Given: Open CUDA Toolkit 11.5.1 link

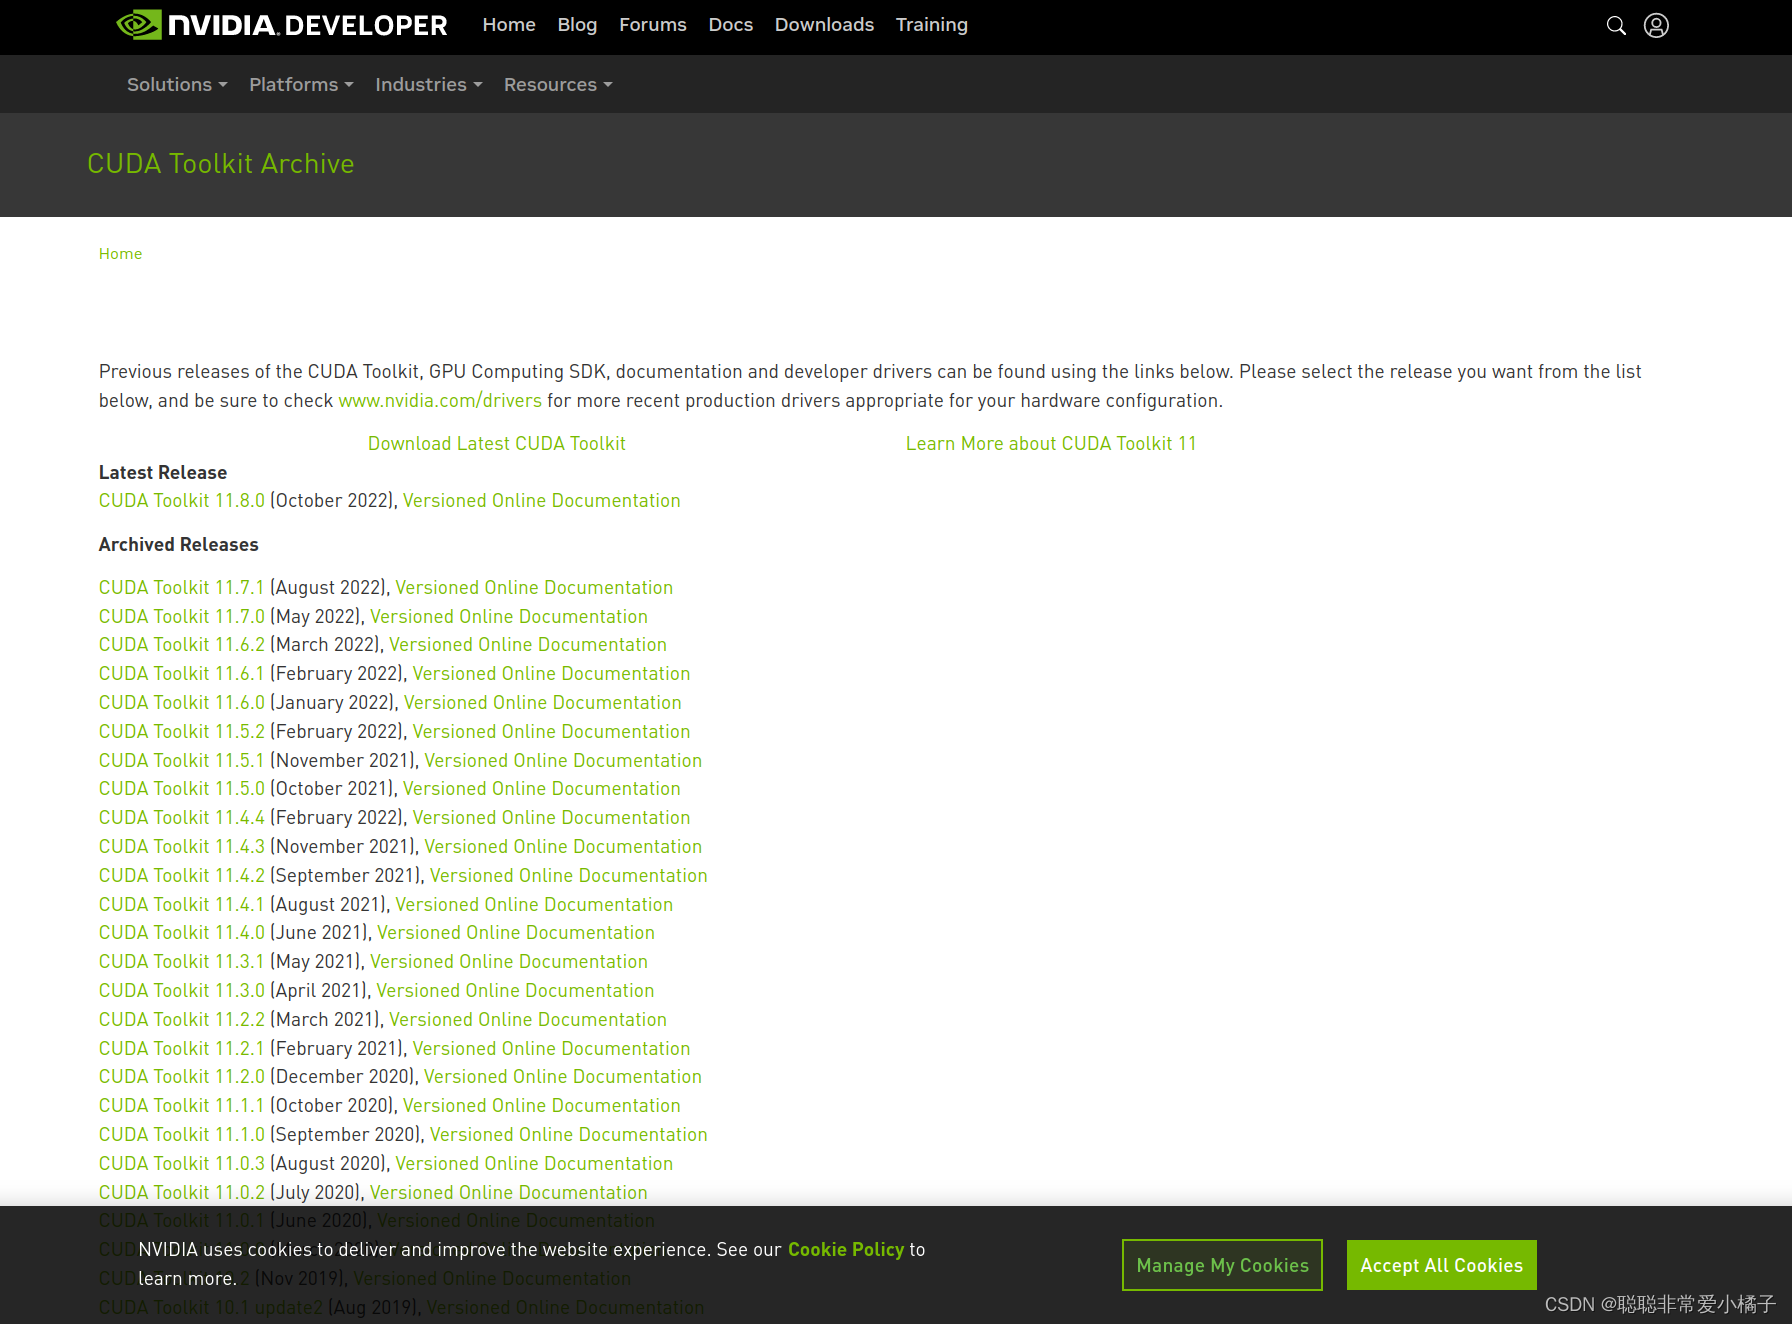Looking at the screenshot, I should click(182, 760).
